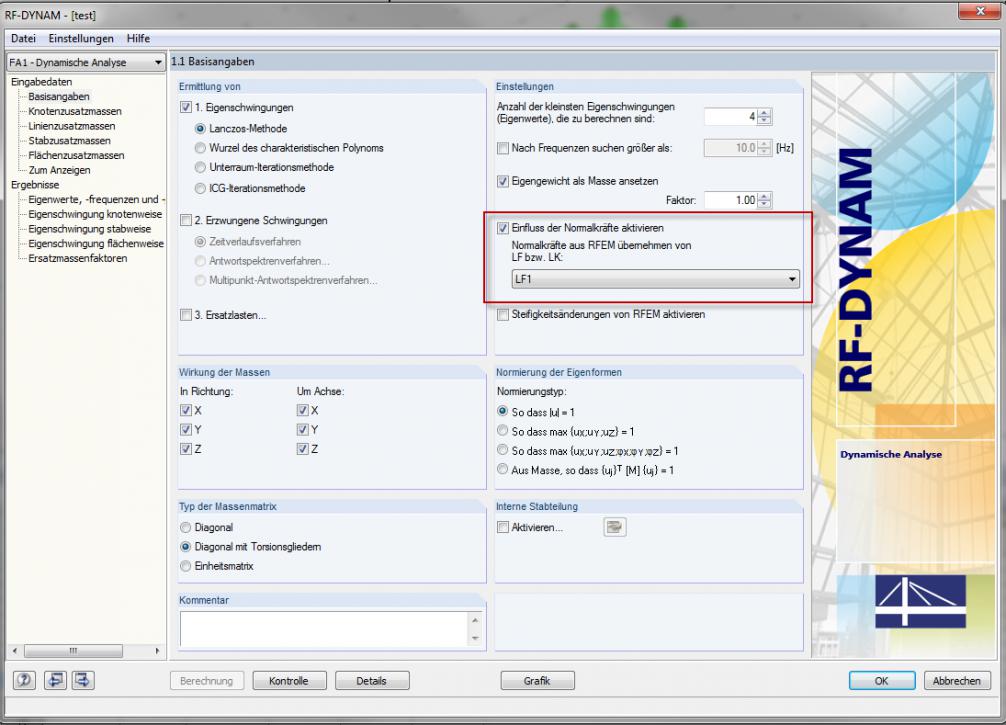This screenshot has width=1006, height=725.
Task: Select So dass max {ux;uy;uz} = 1
Action: coord(502,431)
